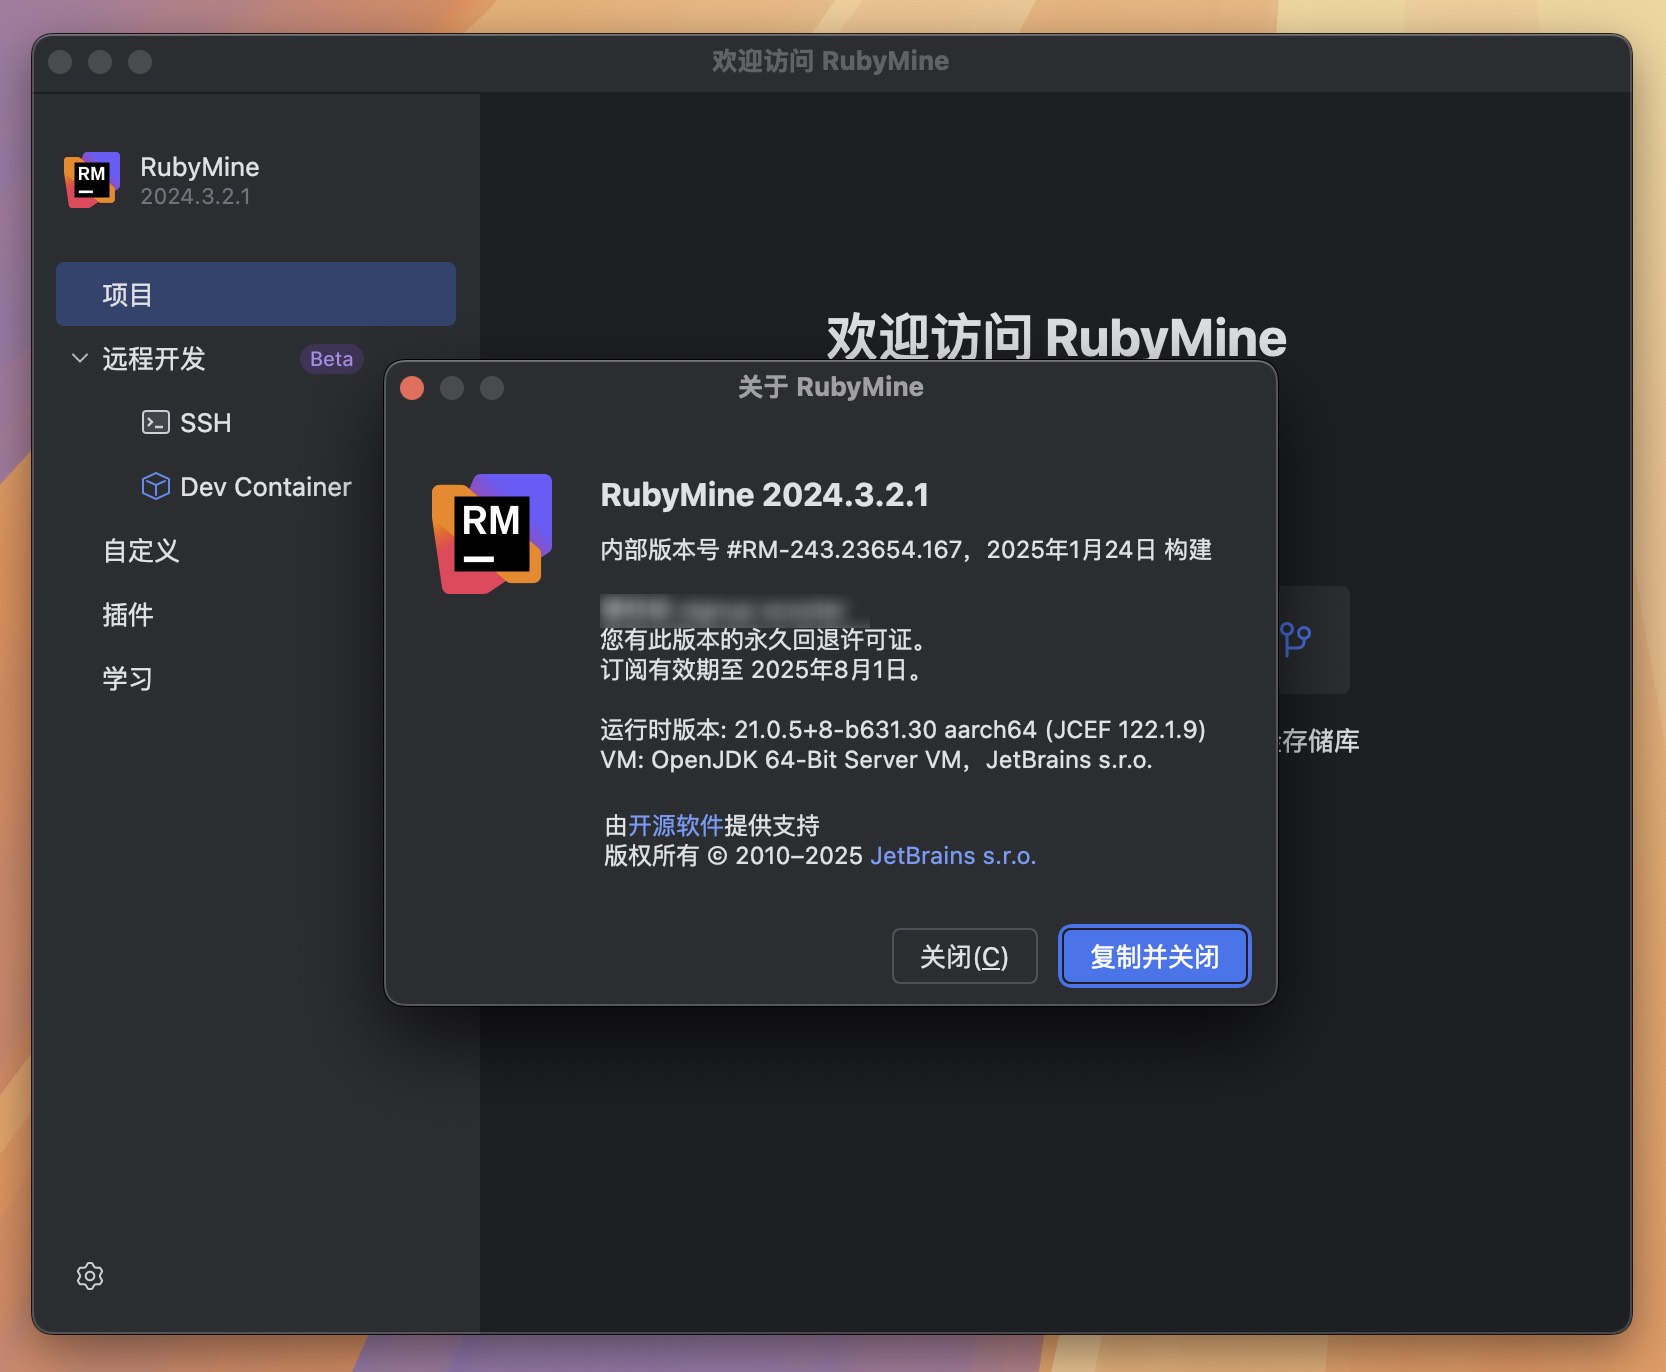
Task: Click the version control branch icon behind dialog
Action: (x=1296, y=638)
